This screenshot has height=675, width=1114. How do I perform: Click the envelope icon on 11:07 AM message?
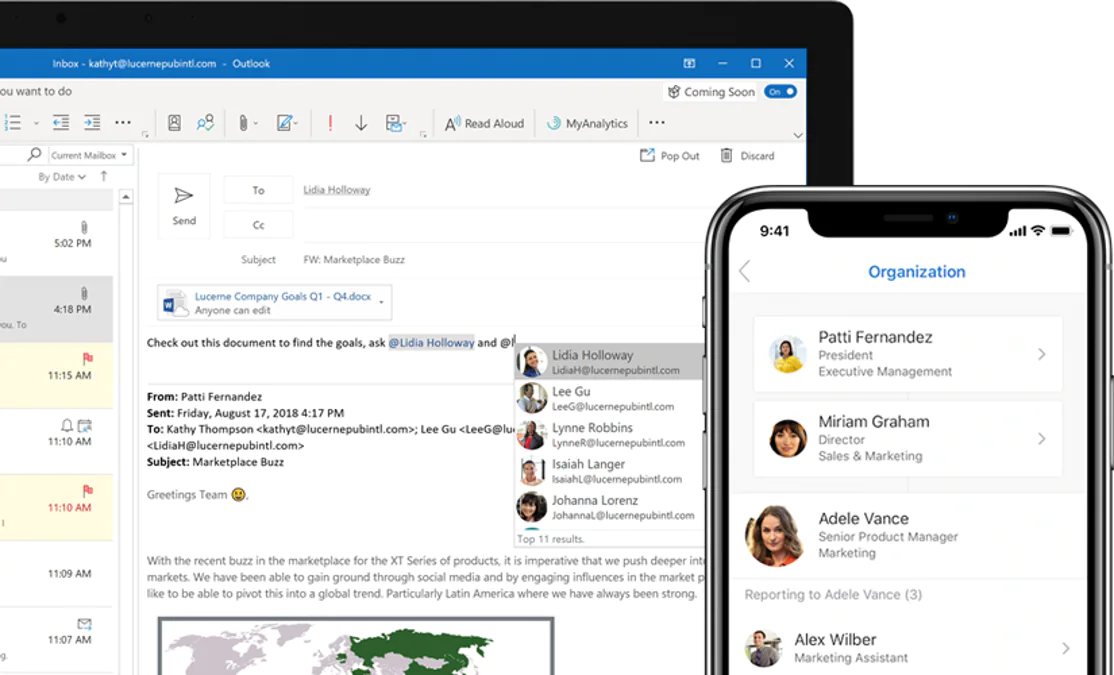click(85, 624)
